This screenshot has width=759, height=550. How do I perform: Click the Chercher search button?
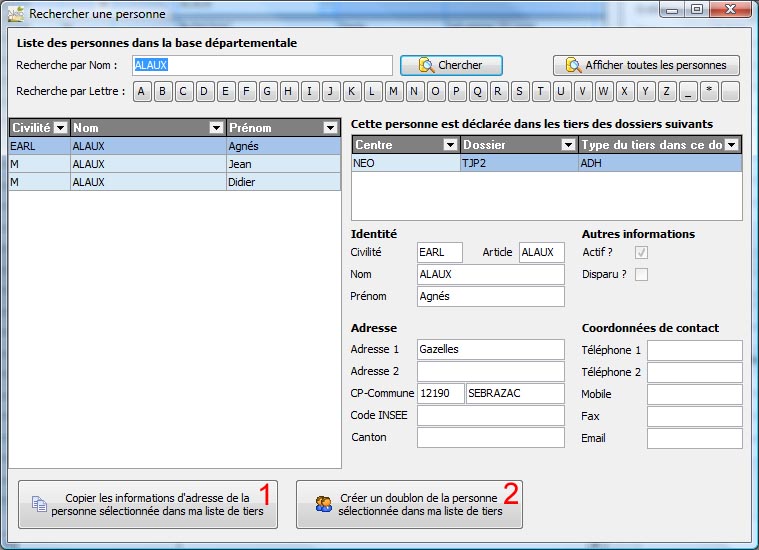coord(451,65)
